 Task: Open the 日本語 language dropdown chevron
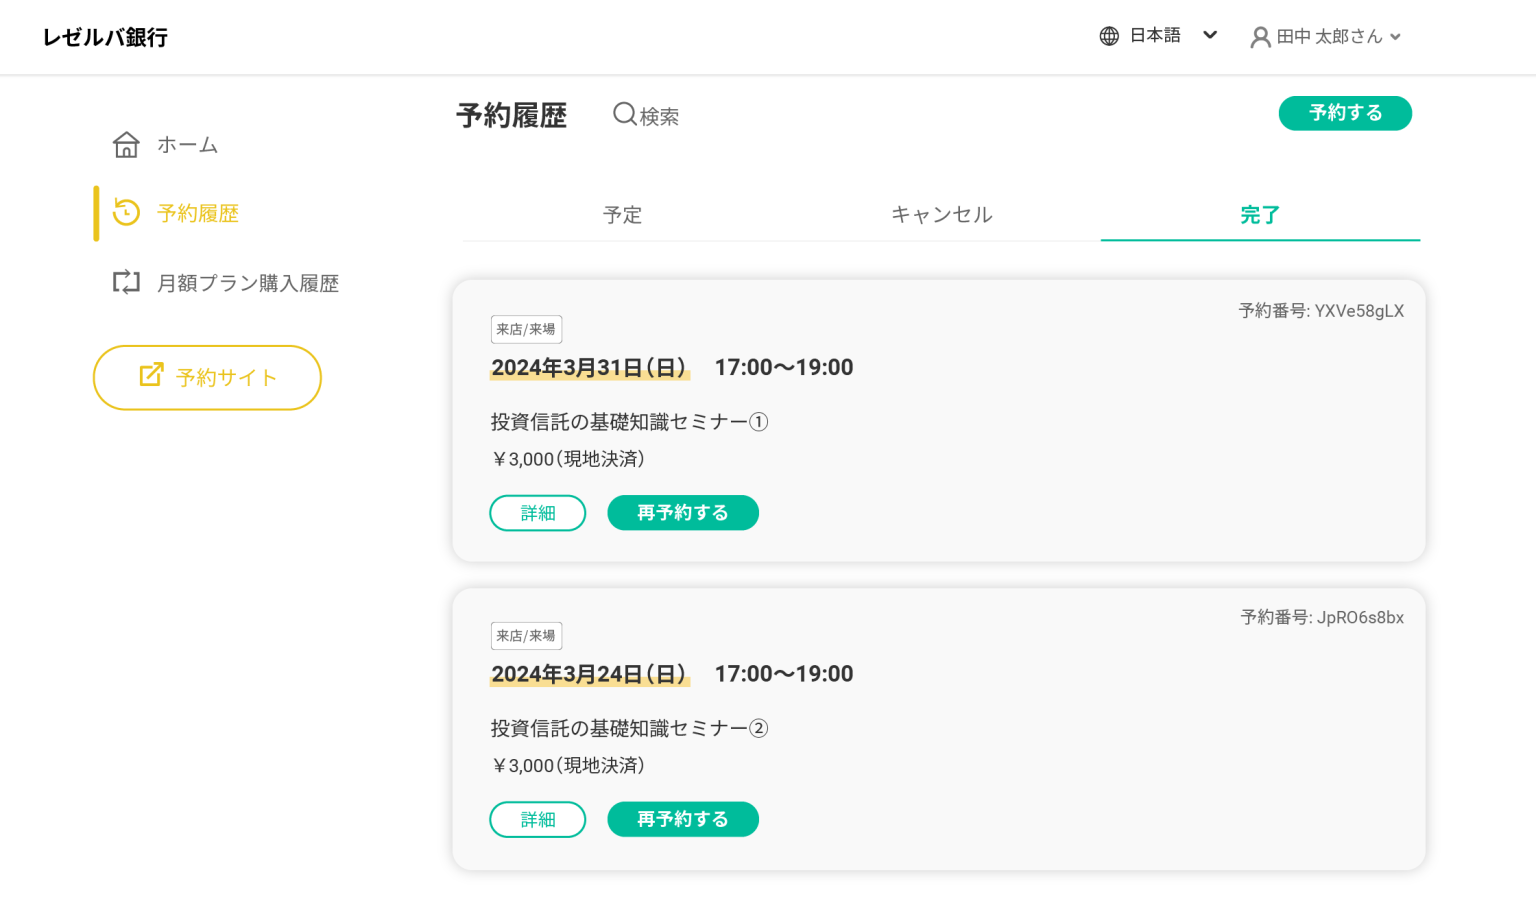click(x=1210, y=35)
